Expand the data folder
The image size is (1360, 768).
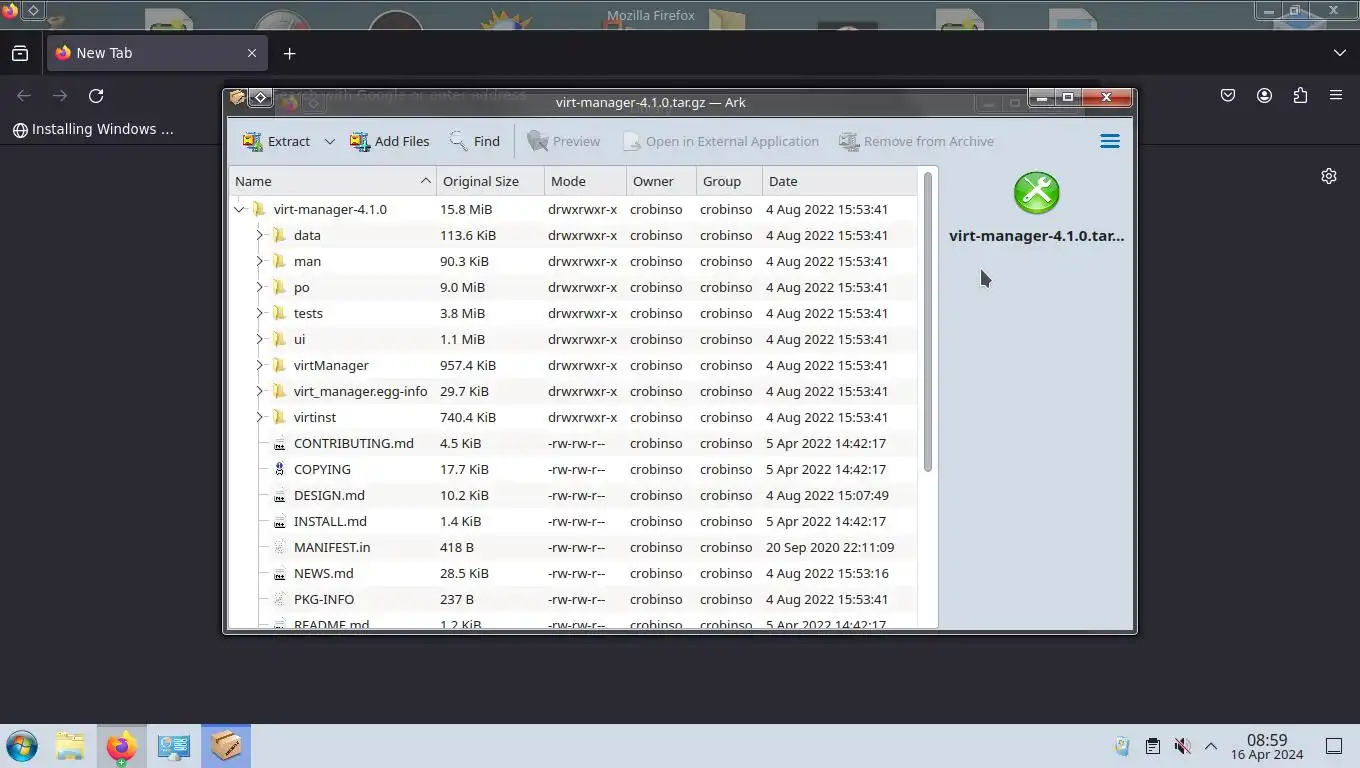260,235
